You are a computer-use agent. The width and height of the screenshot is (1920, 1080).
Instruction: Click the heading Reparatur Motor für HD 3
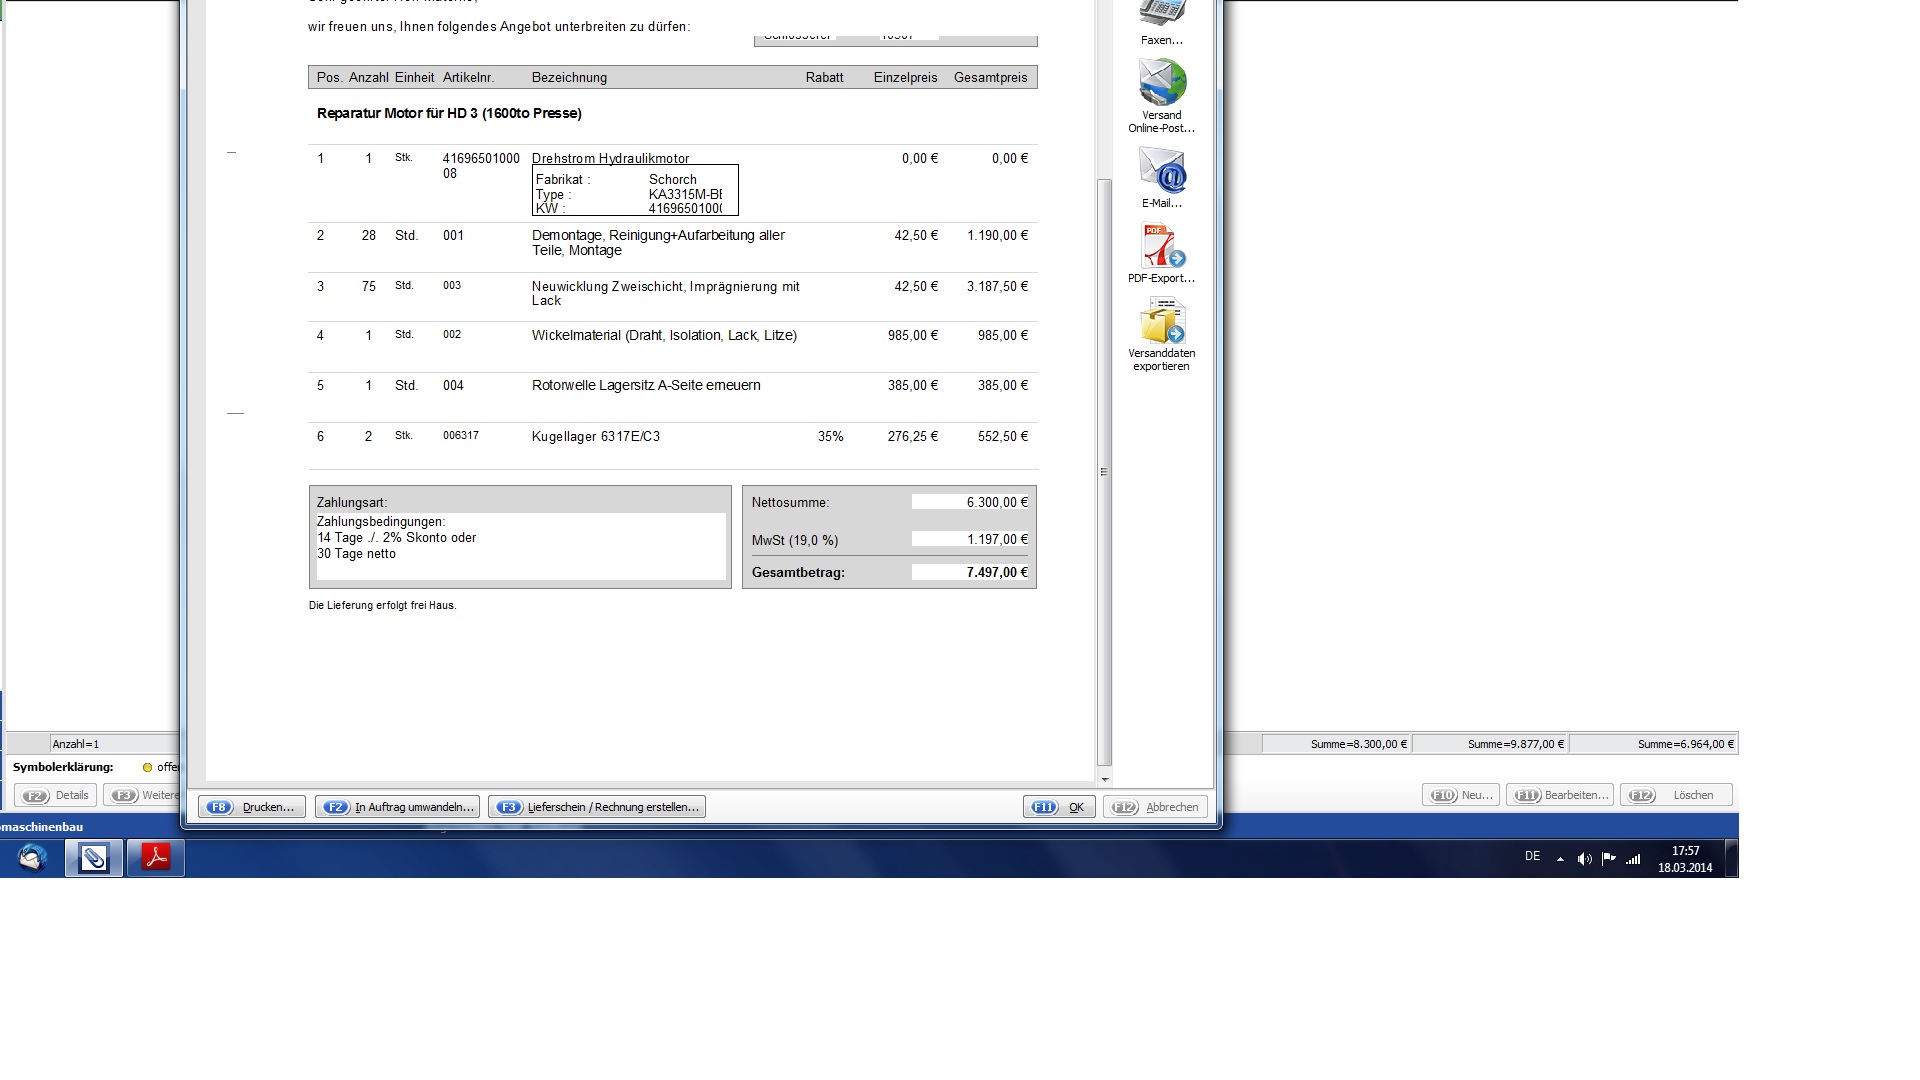point(449,114)
